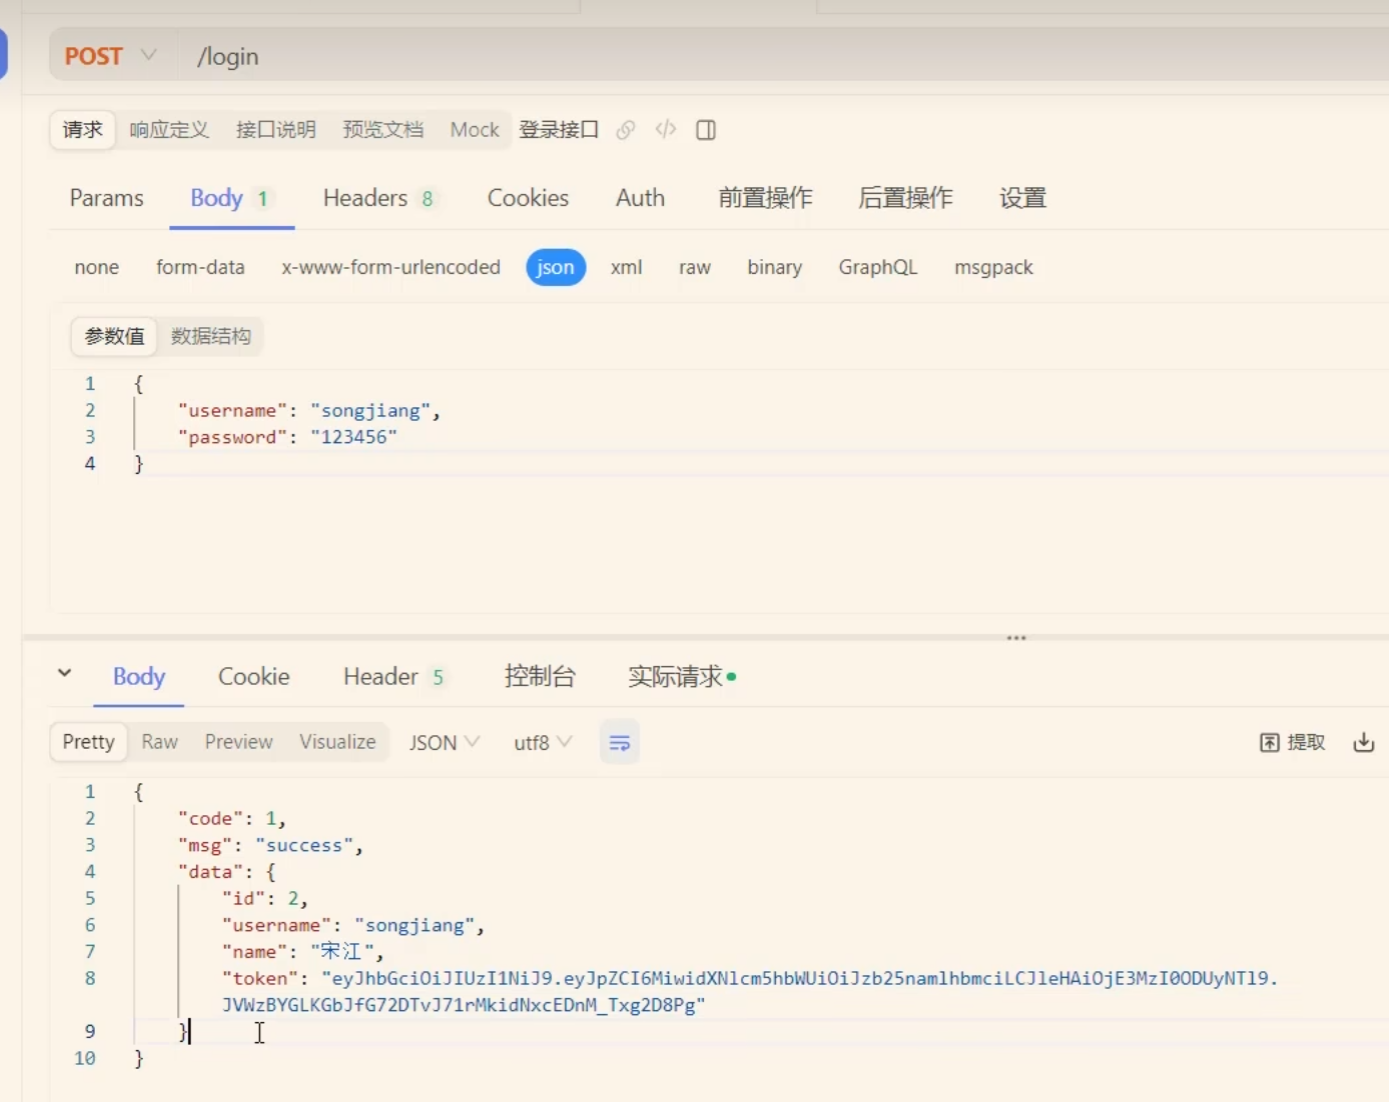The width and height of the screenshot is (1389, 1102).
Task: Open the utf8 encoding dropdown
Action: coord(542,743)
